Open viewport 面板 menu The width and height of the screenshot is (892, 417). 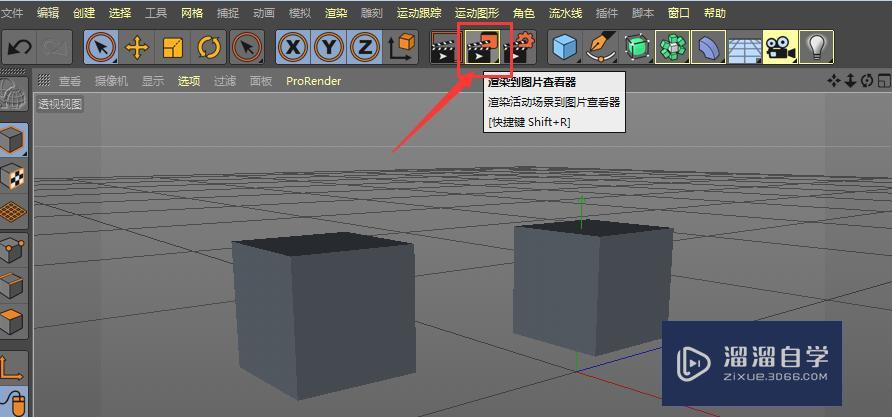point(261,81)
